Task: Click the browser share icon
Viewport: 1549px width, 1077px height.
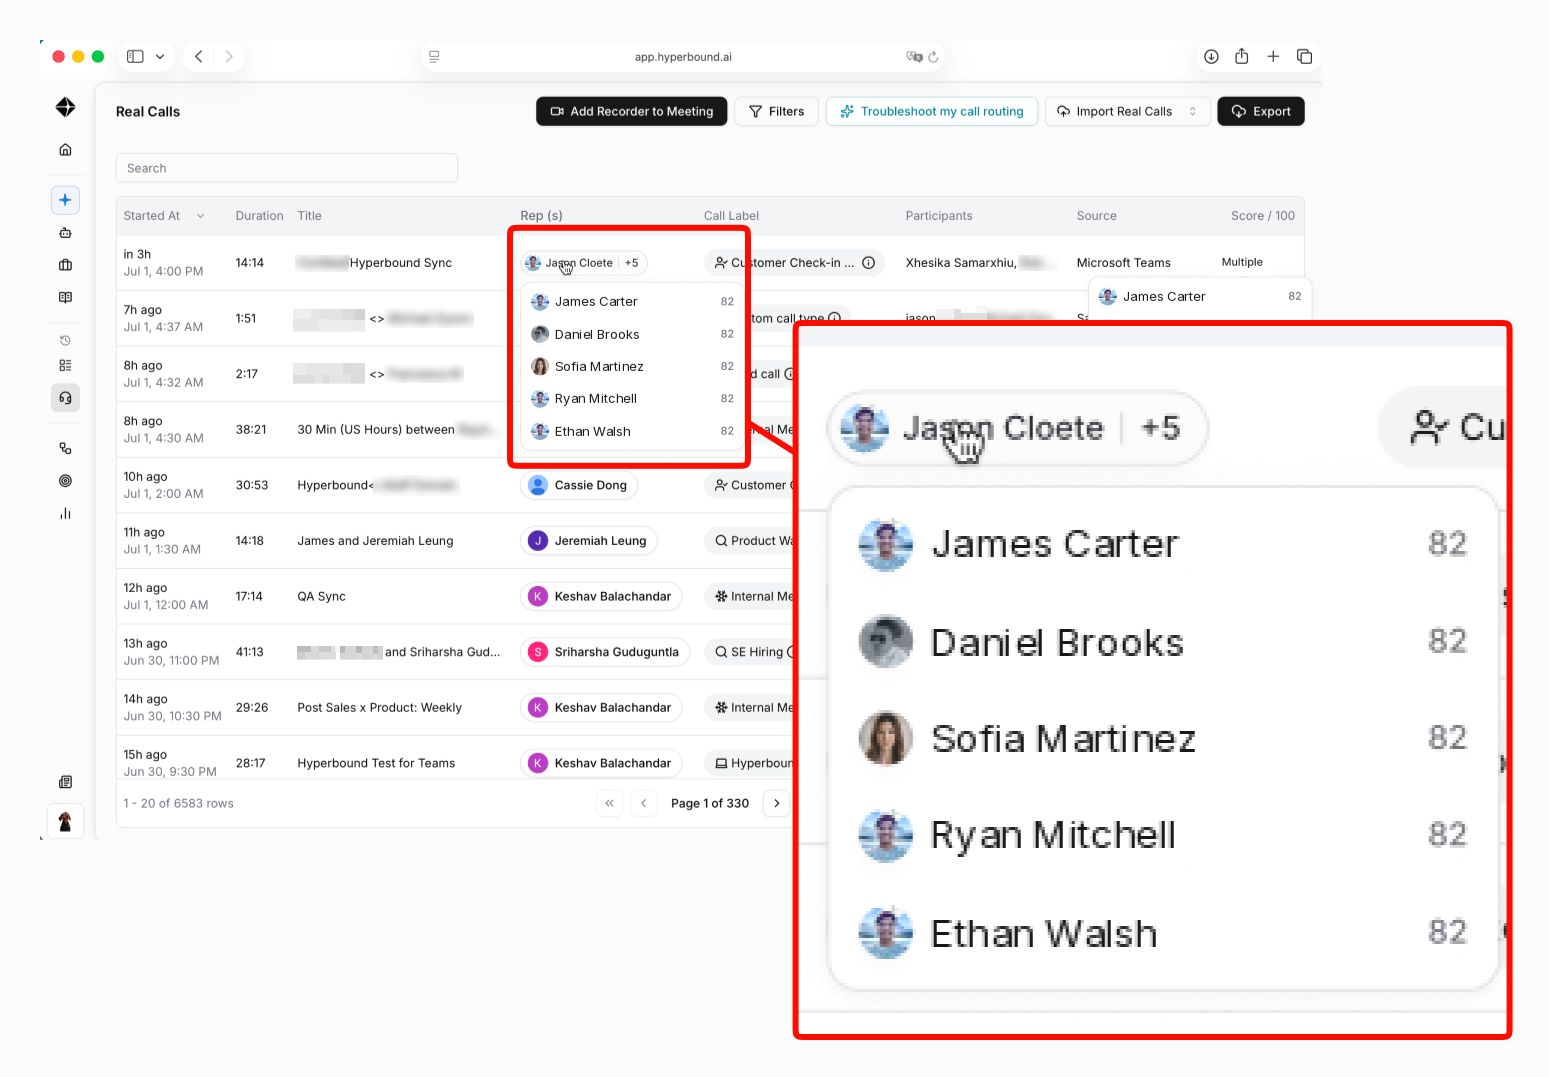Action: [1242, 56]
